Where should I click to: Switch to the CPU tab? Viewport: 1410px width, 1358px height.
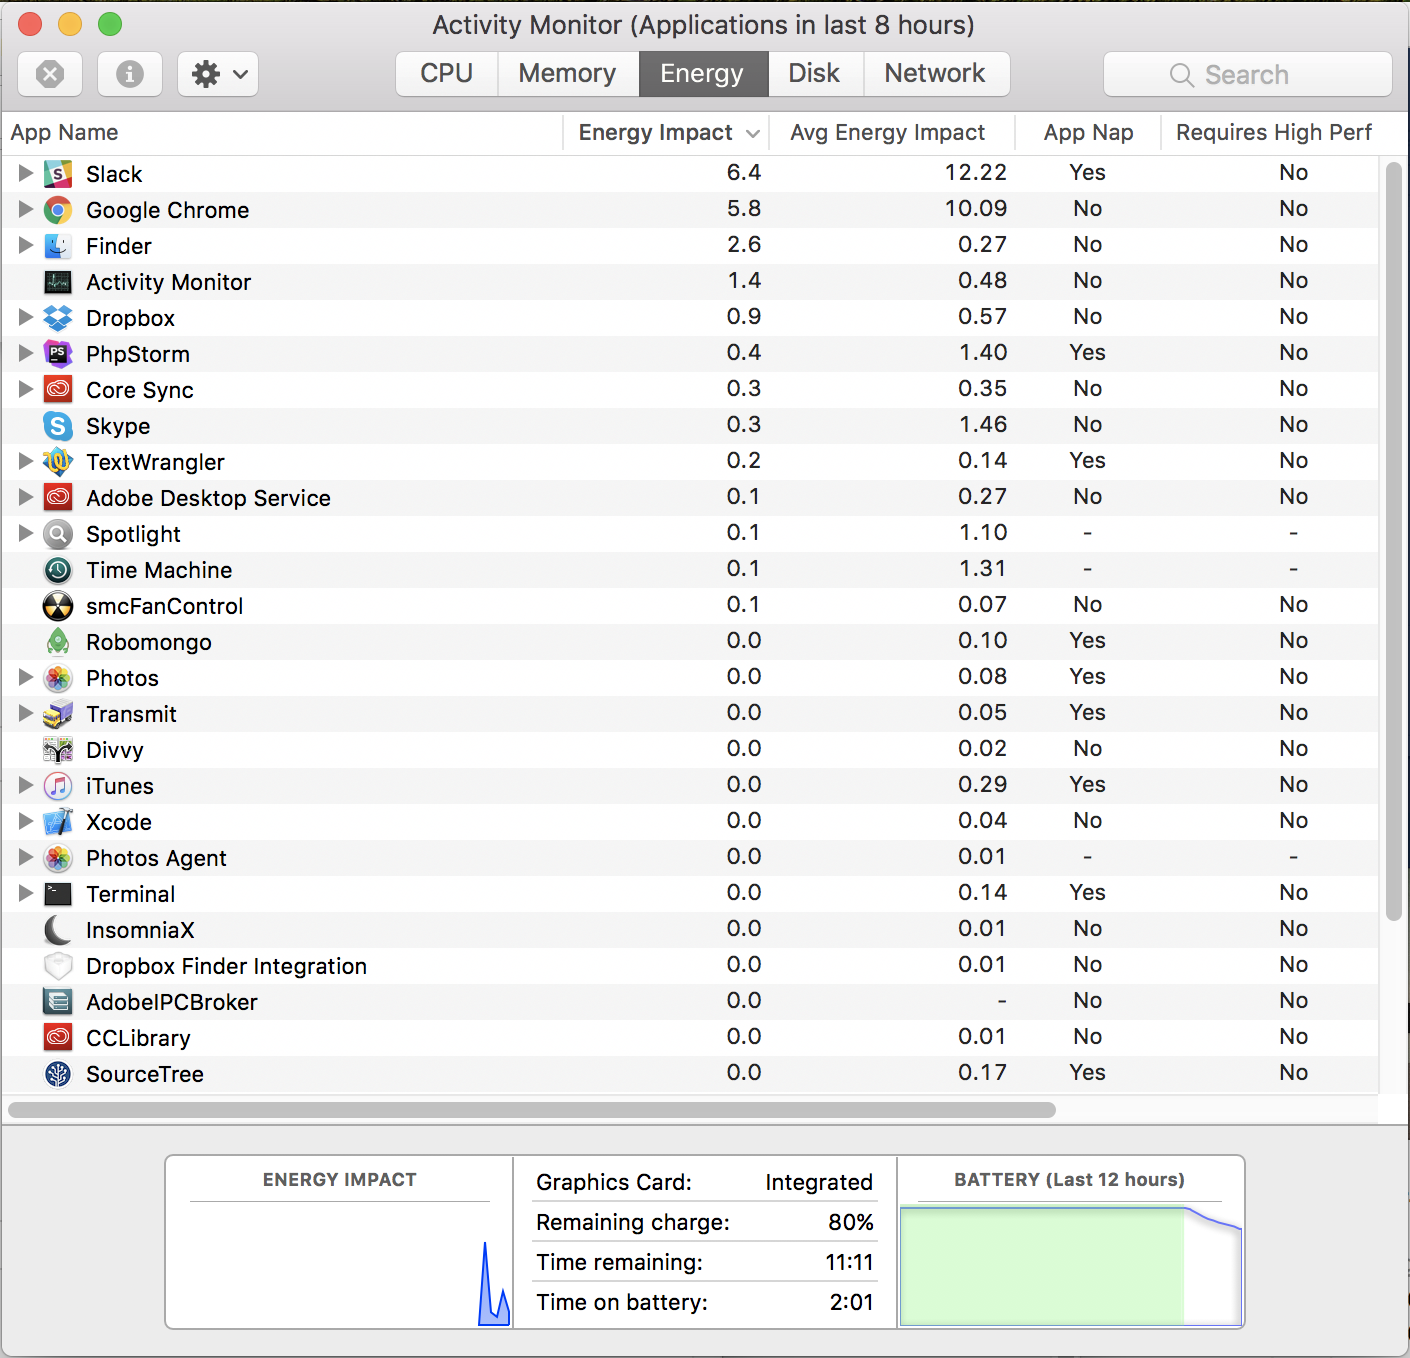pos(447,74)
